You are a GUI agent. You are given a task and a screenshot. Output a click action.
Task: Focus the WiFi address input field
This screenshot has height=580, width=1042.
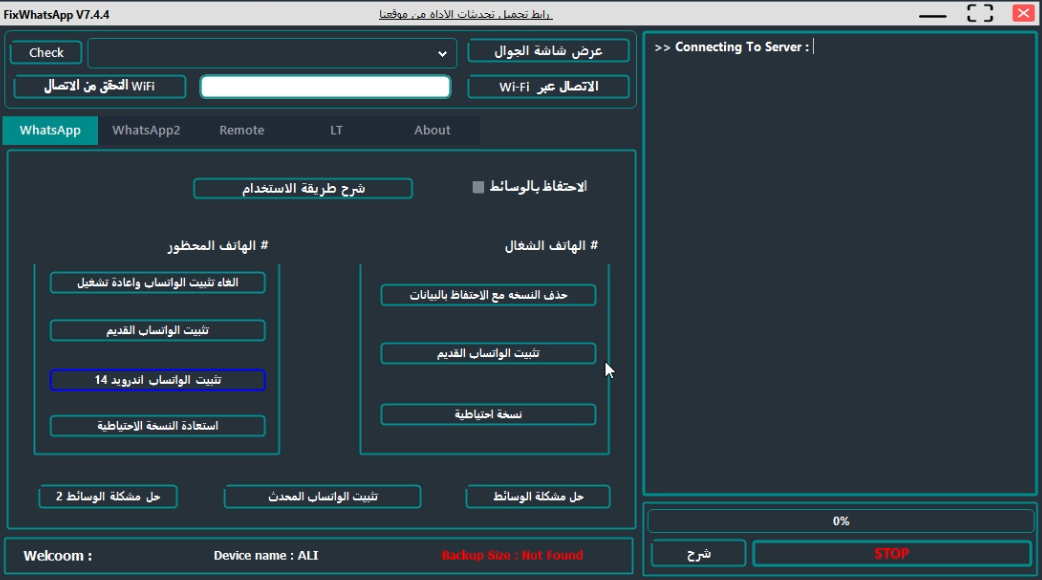(325, 87)
